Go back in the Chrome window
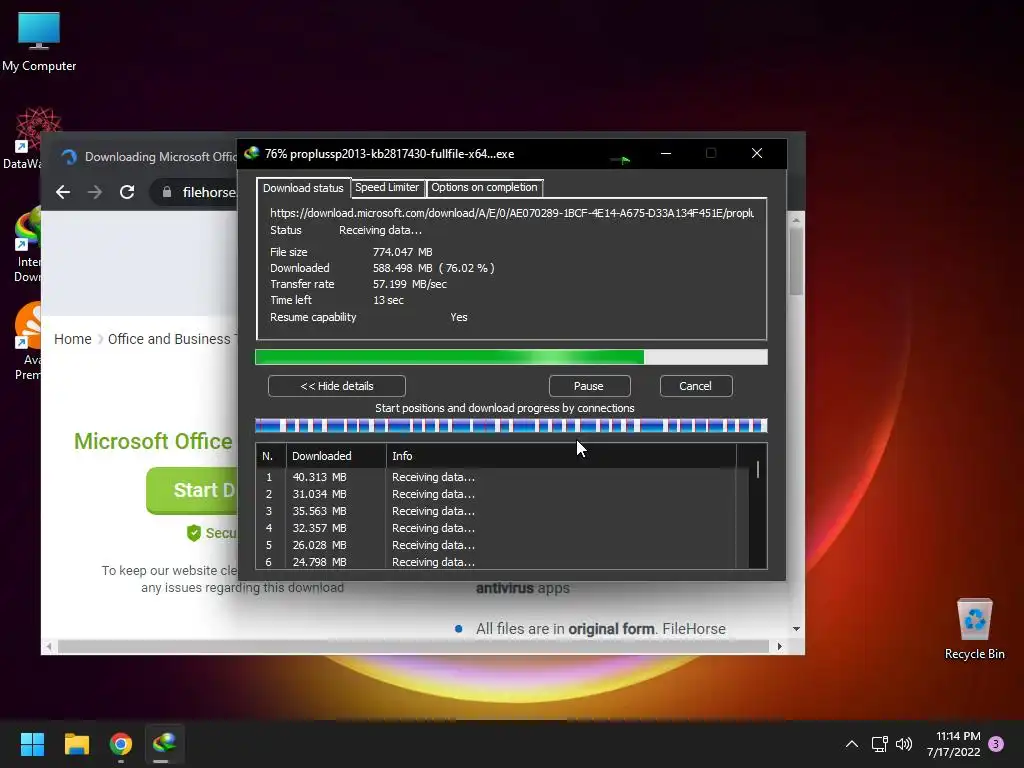 coord(63,192)
